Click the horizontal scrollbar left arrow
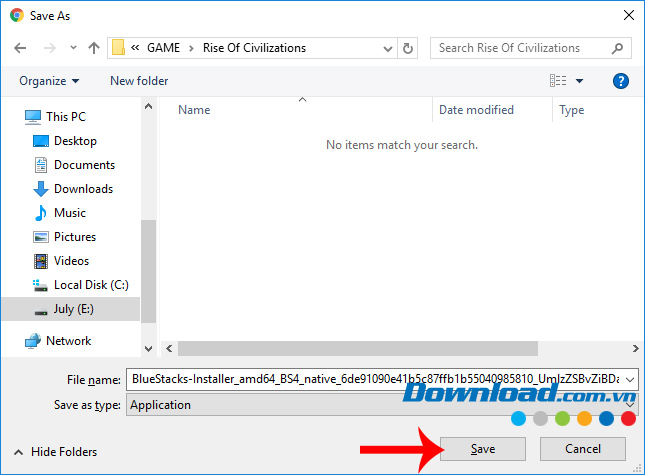 click(x=169, y=348)
